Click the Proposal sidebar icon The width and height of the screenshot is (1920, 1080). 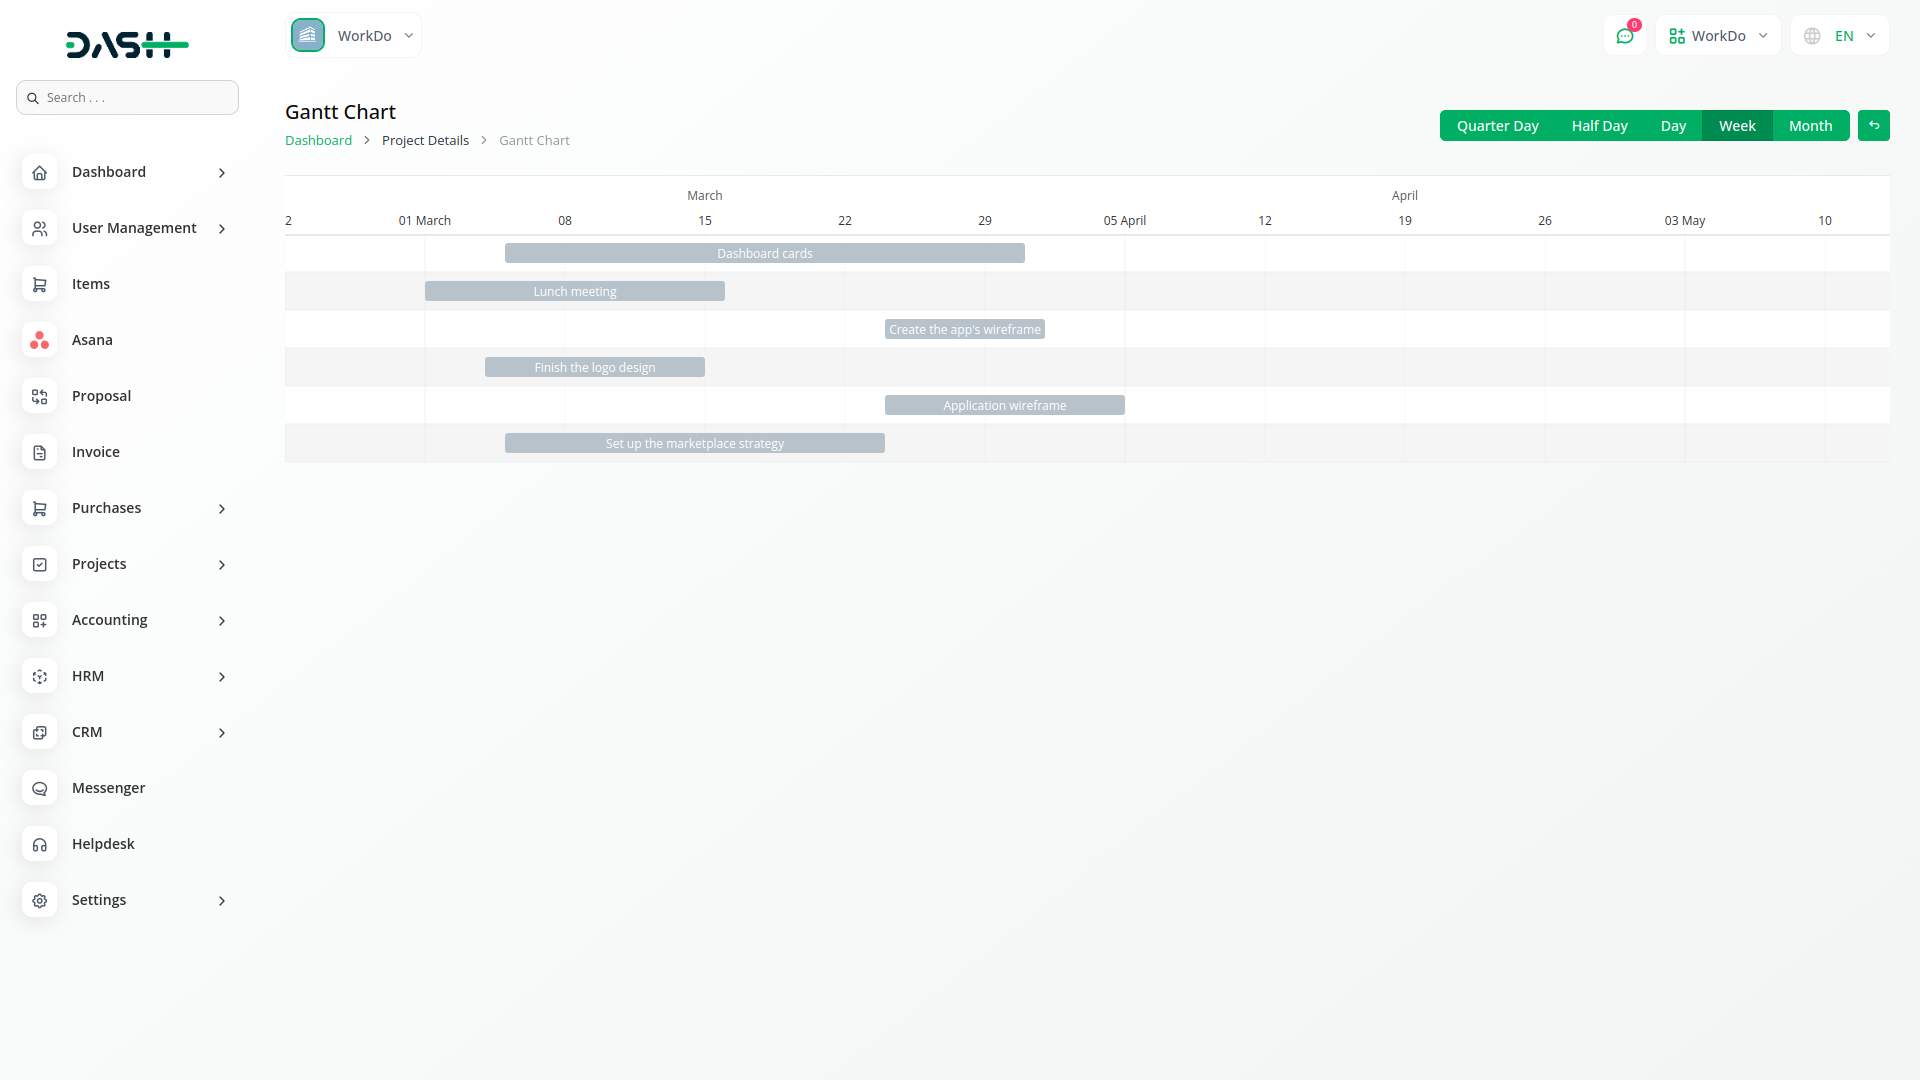point(39,396)
